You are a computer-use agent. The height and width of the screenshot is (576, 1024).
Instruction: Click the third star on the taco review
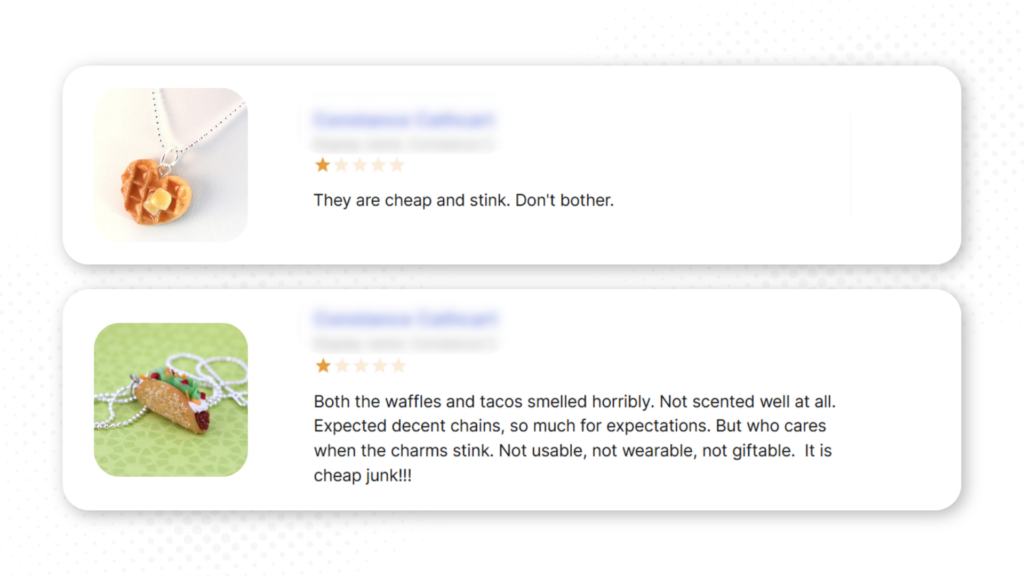360,366
